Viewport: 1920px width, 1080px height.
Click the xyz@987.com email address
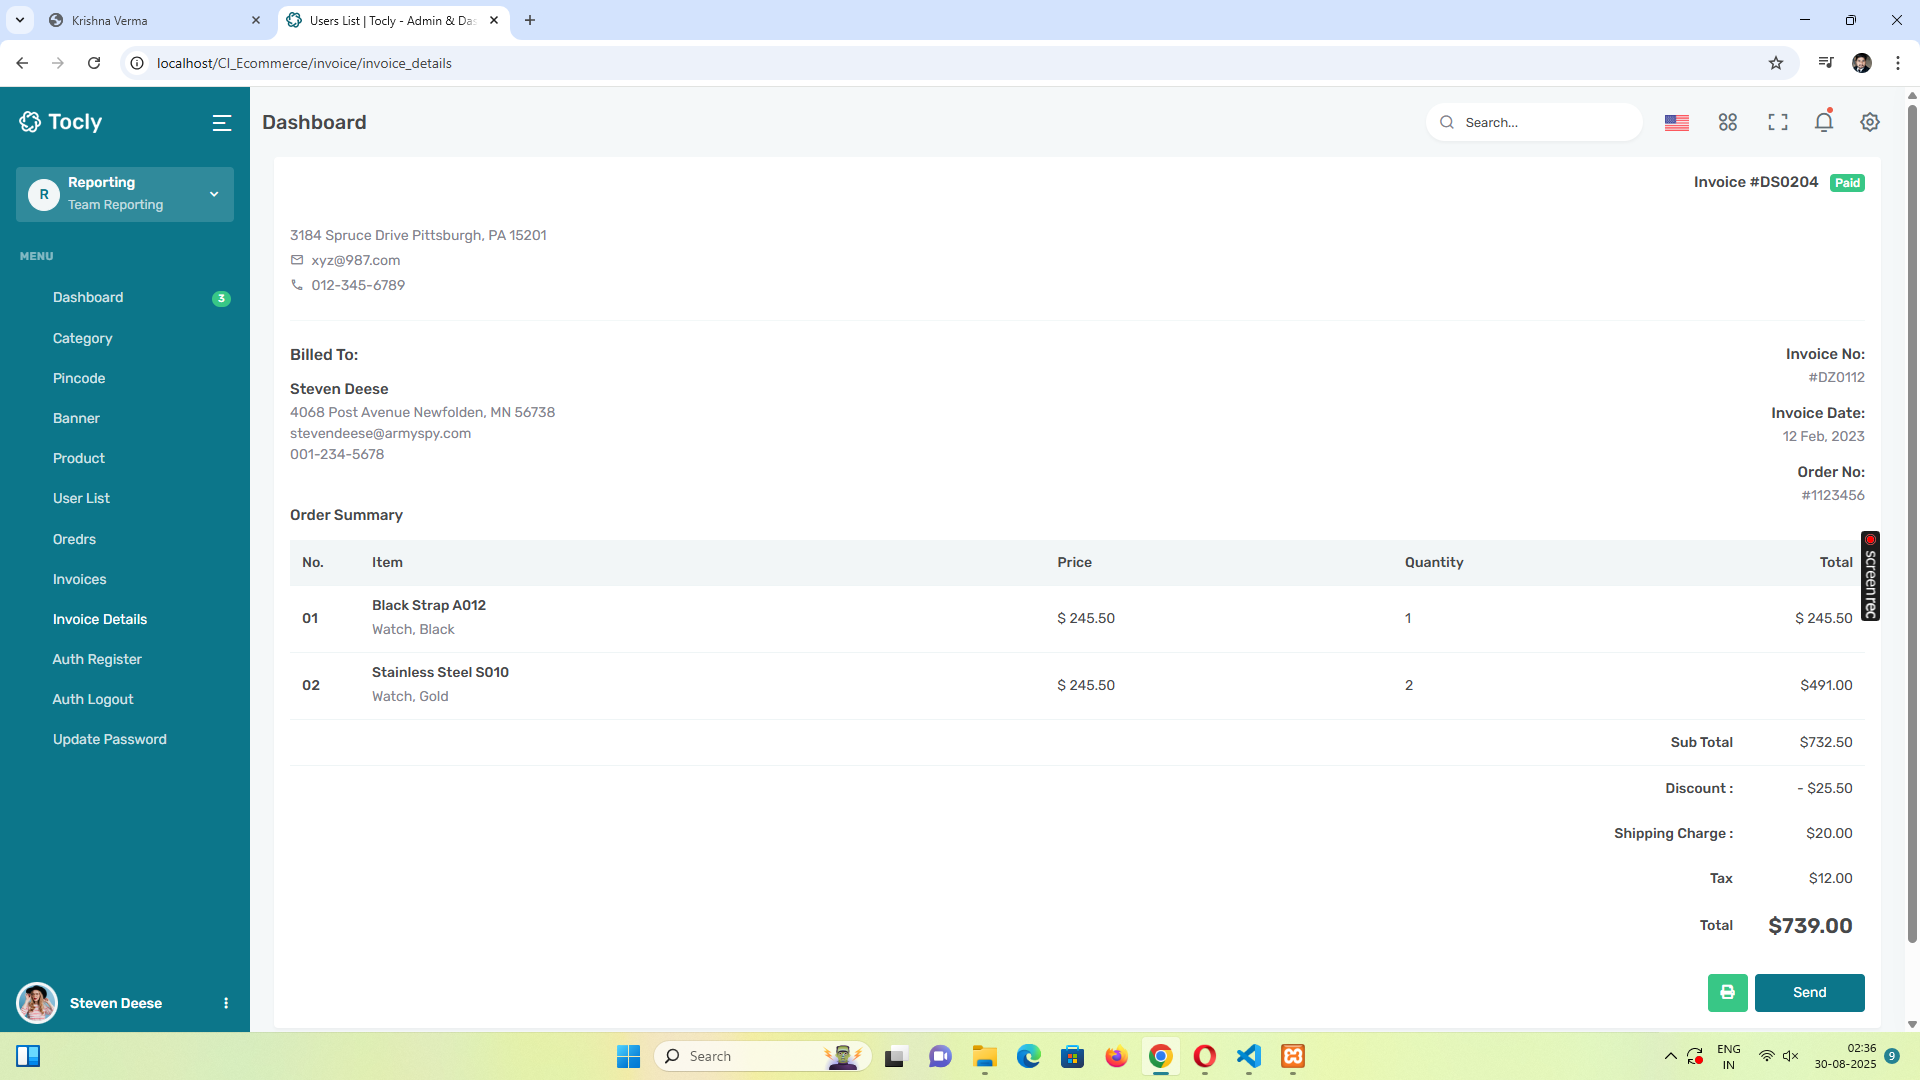click(355, 260)
